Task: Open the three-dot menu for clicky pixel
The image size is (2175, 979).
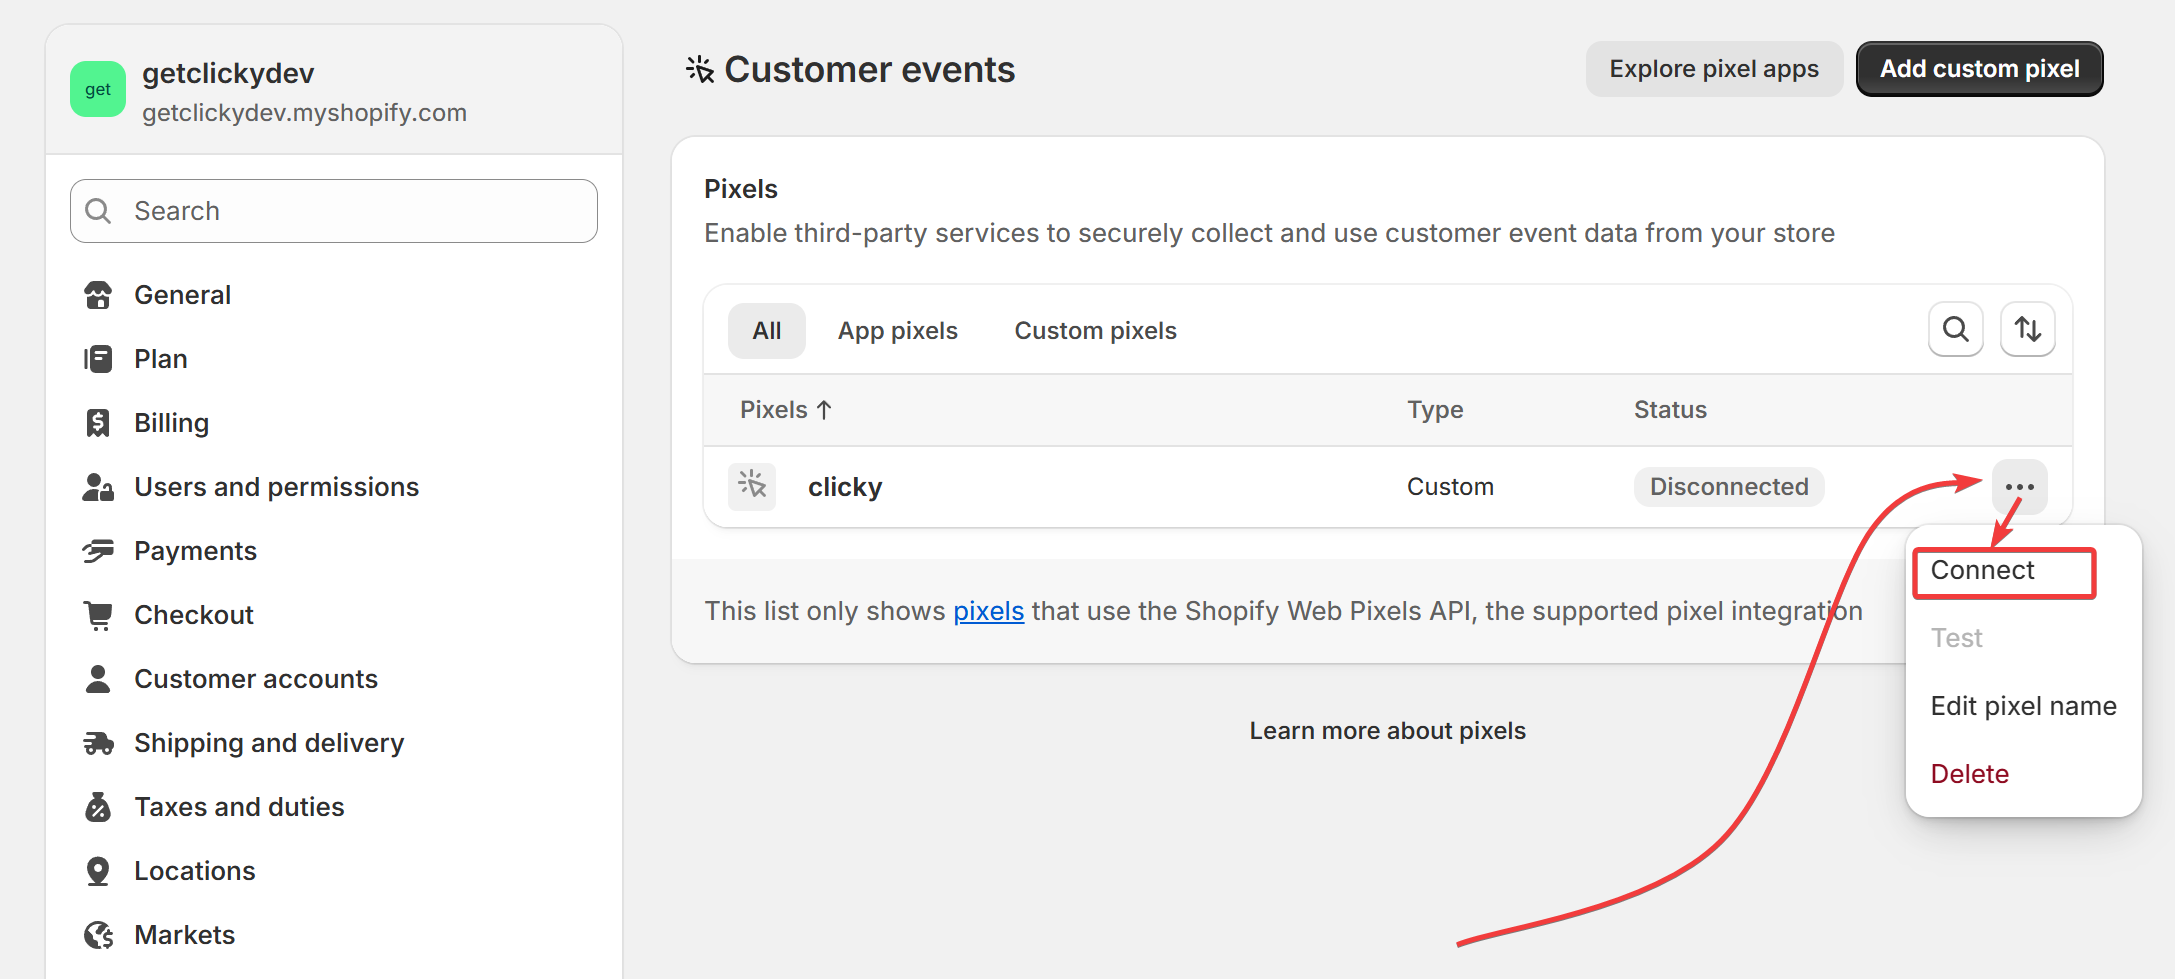Action: click(x=2019, y=487)
